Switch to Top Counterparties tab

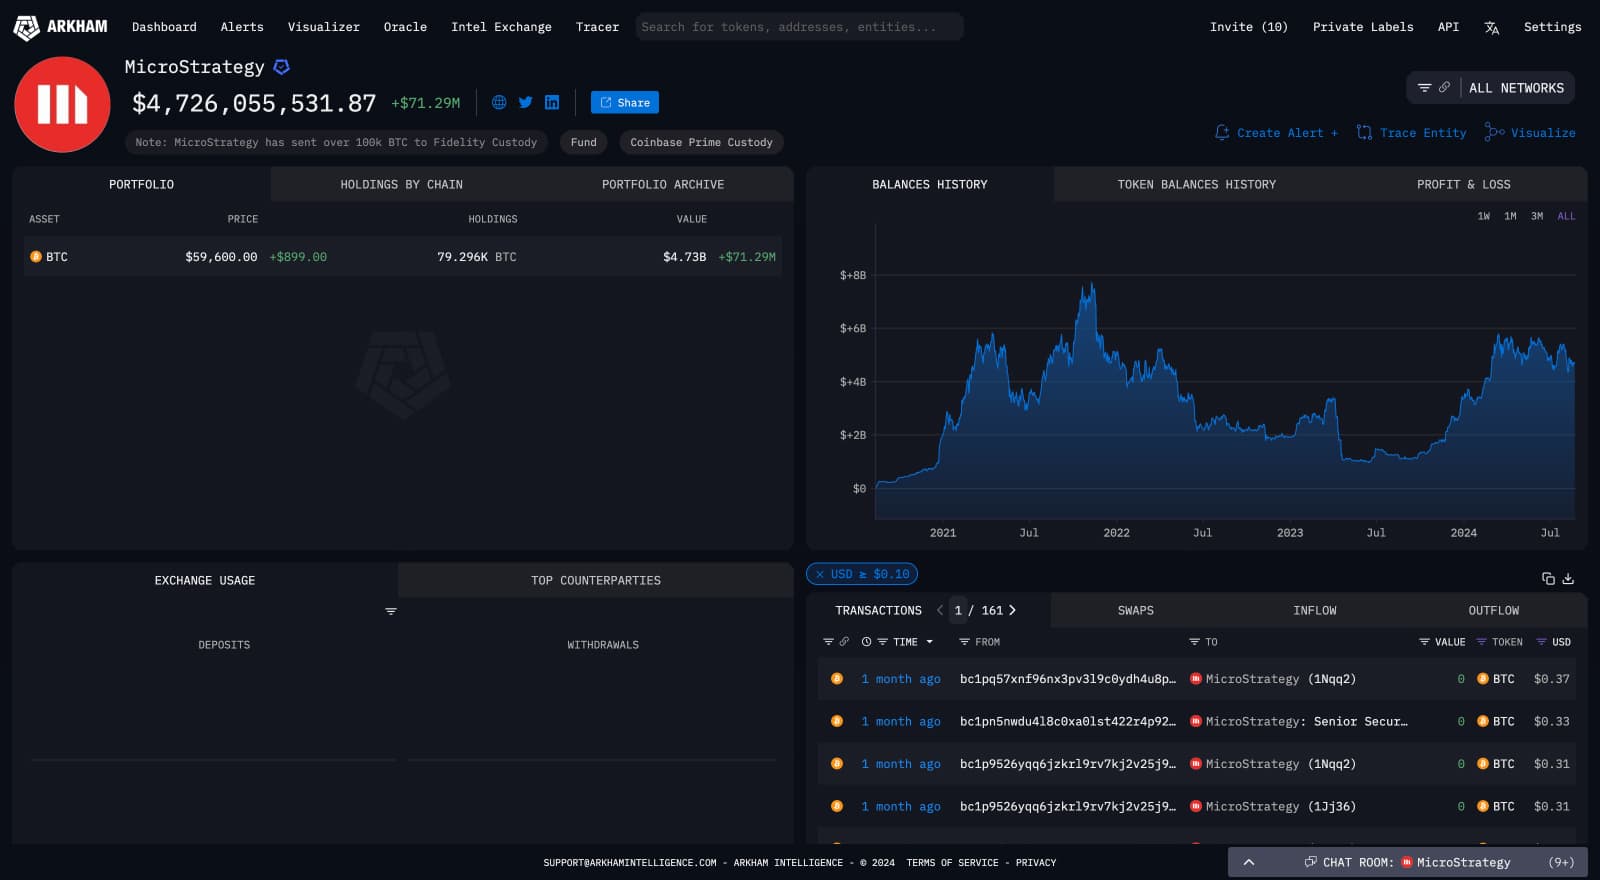[596, 581]
